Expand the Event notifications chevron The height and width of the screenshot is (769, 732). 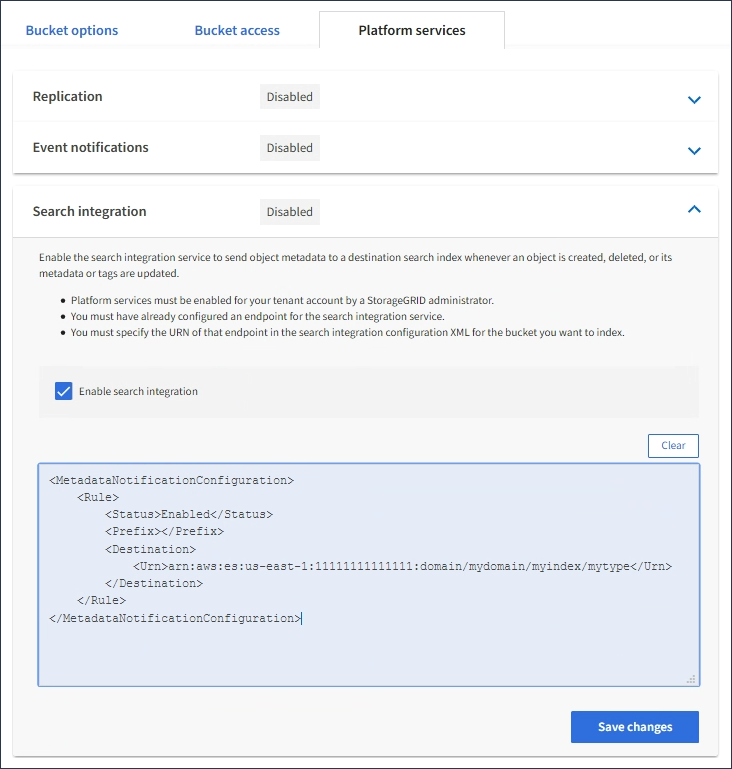pos(694,150)
